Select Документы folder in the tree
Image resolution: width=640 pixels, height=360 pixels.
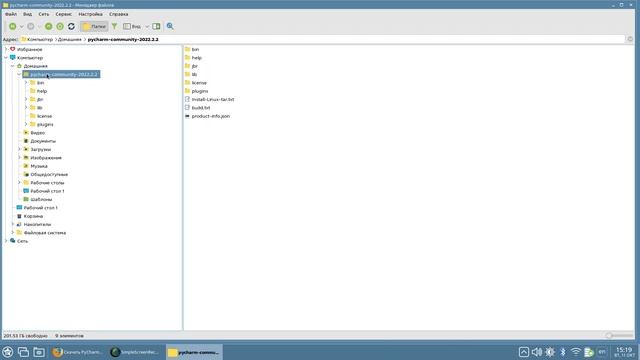click(x=43, y=141)
